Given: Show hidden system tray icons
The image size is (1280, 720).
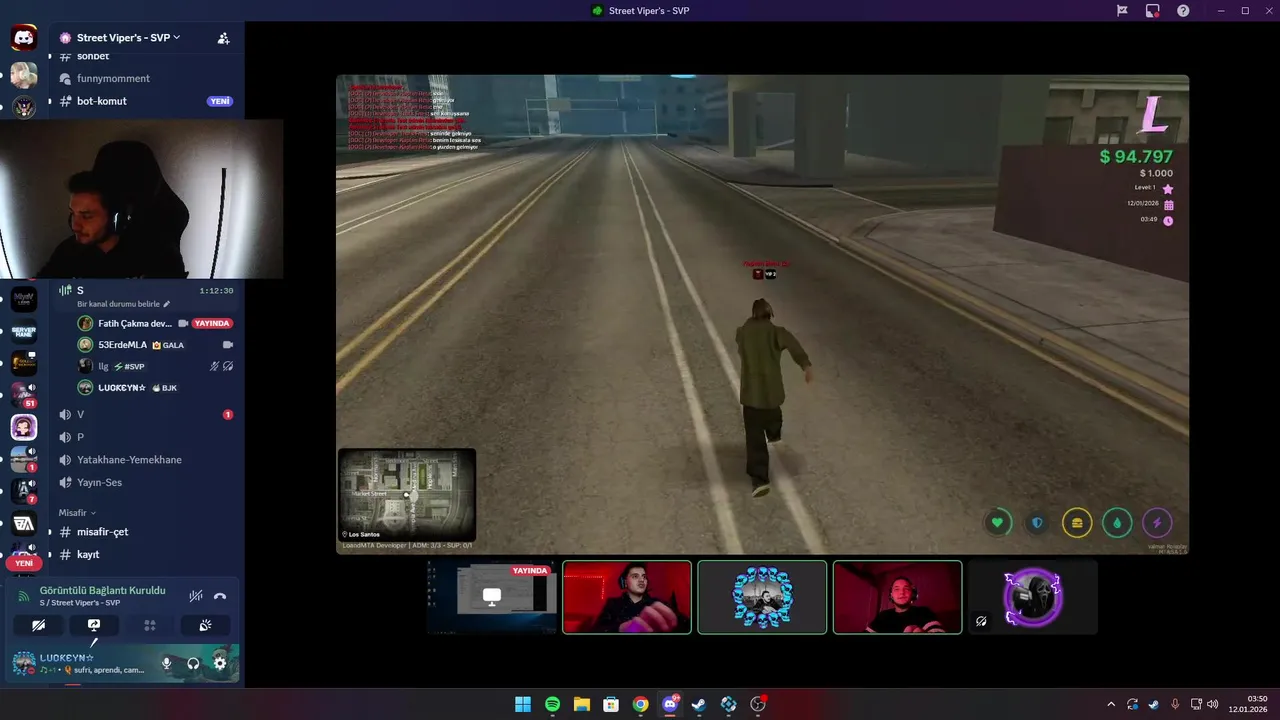Looking at the screenshot, I should click(x=1111, y=704).
